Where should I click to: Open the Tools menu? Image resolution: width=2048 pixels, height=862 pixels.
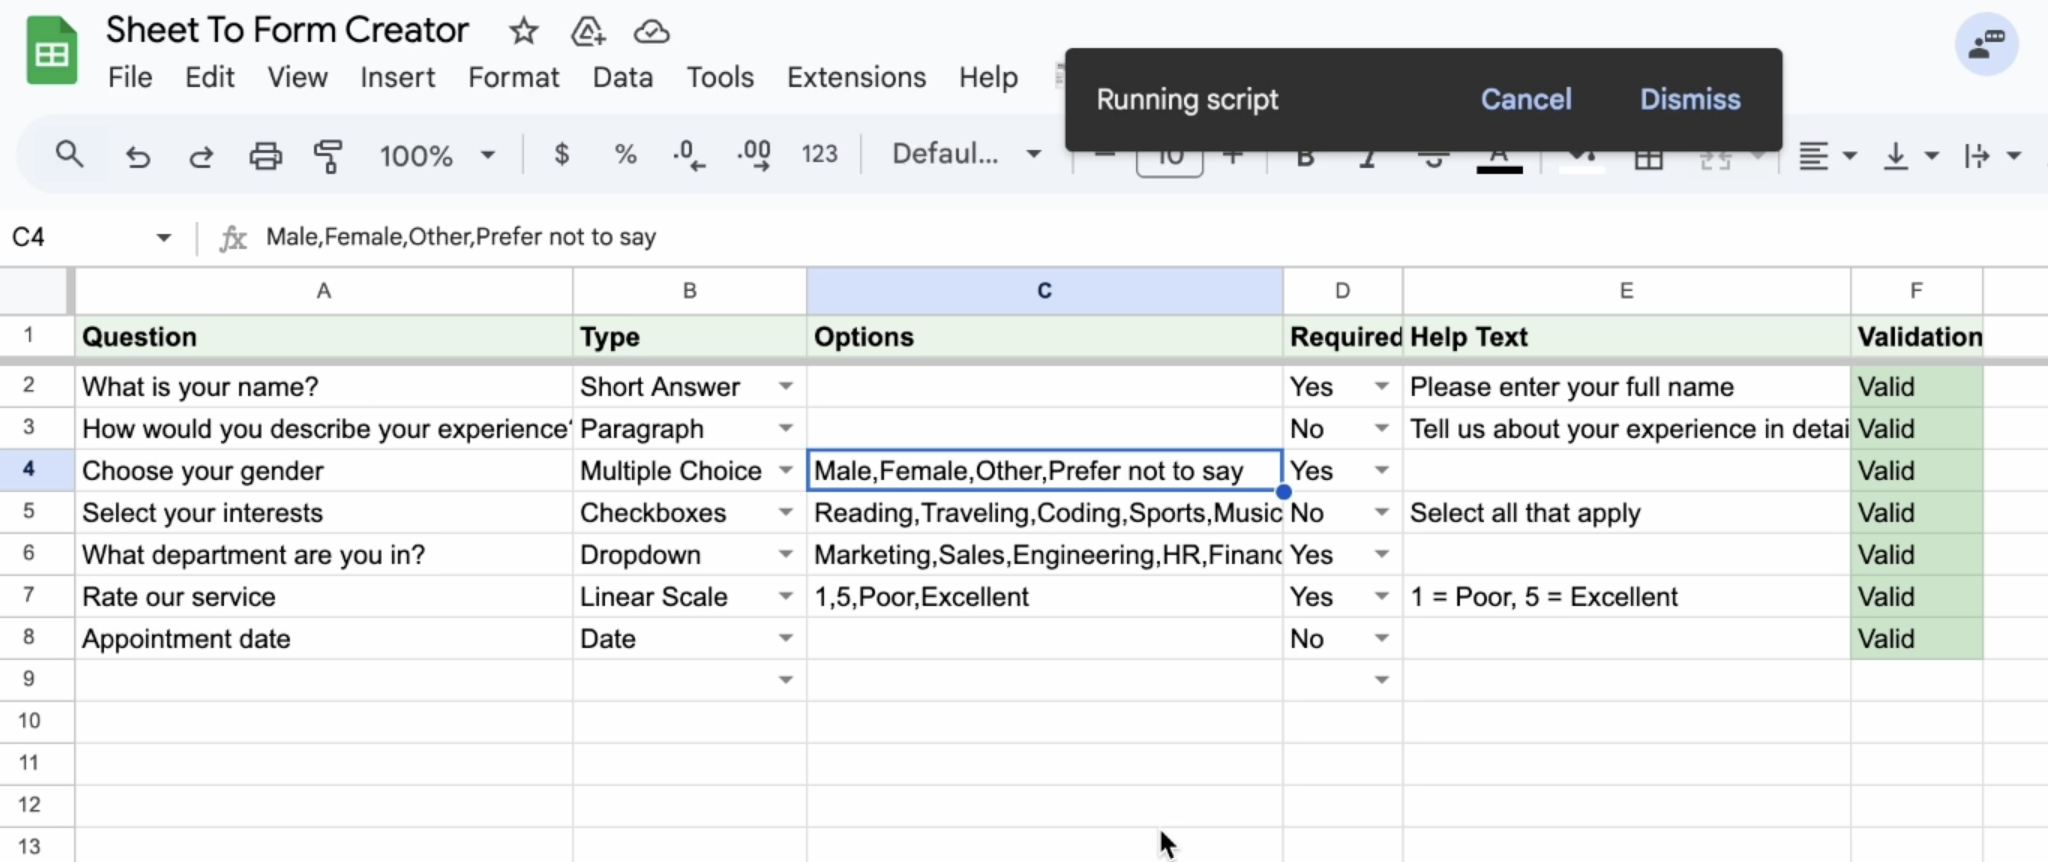pos(719,78)
